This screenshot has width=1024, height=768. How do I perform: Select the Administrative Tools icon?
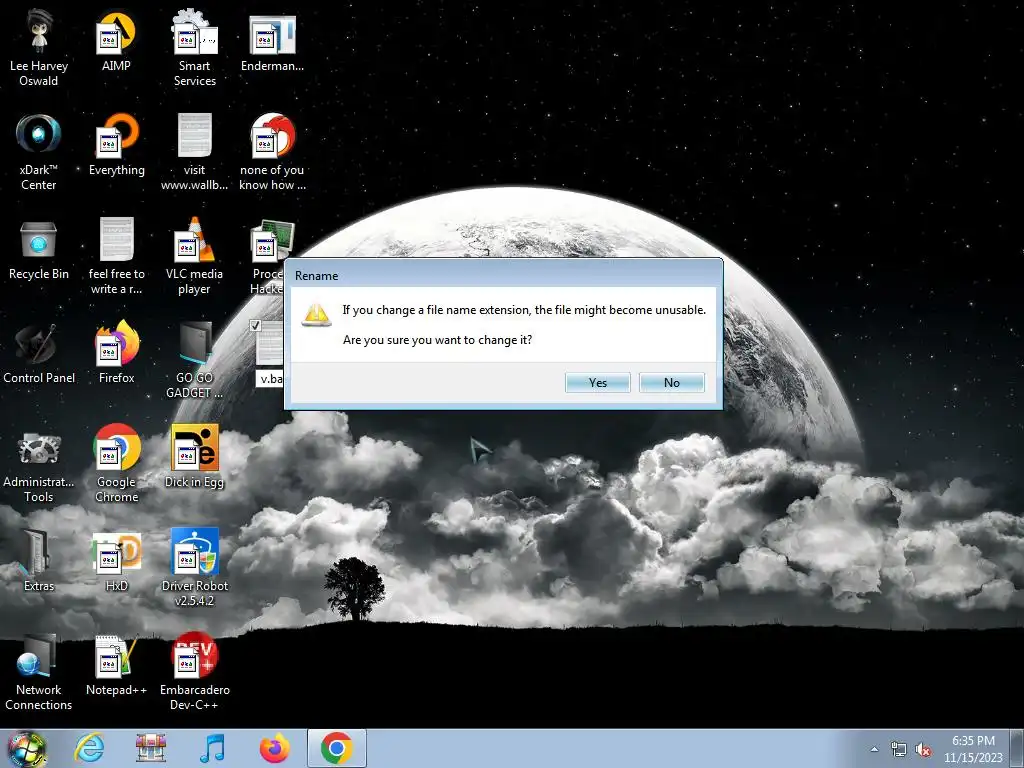click(x=39, y=465)
